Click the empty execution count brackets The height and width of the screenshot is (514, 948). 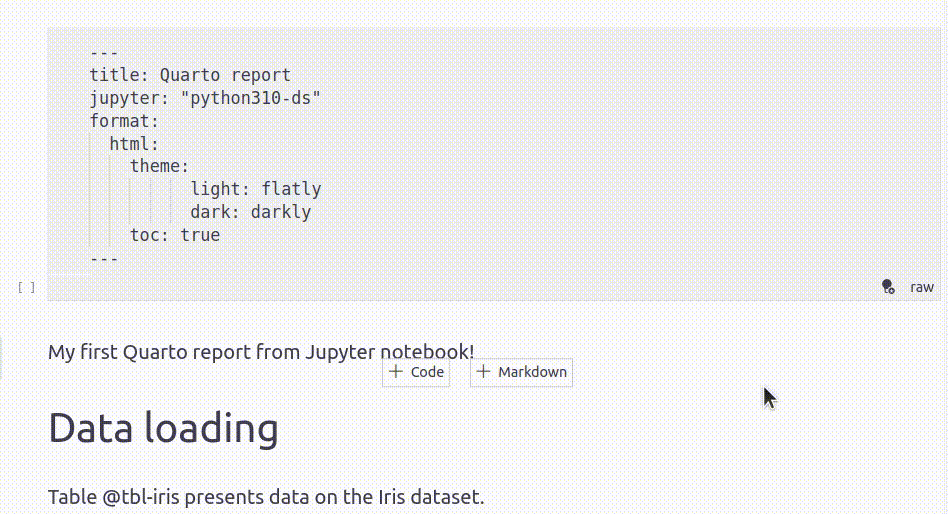(26, 287)
